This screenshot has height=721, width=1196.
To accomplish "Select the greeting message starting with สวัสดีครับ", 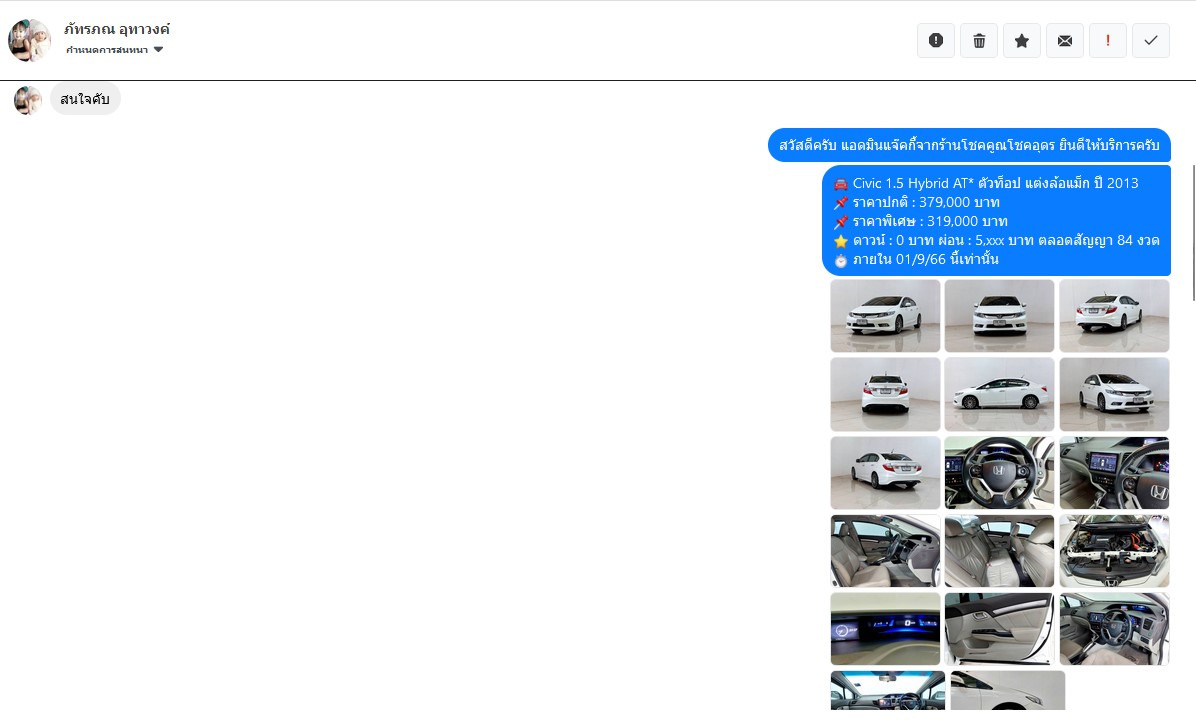I will (x=969, y=145).
